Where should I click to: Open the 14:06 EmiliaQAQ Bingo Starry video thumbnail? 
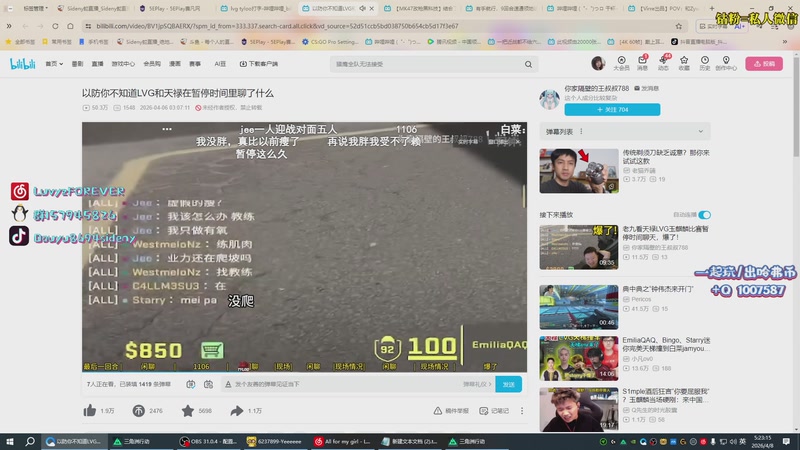579,358
